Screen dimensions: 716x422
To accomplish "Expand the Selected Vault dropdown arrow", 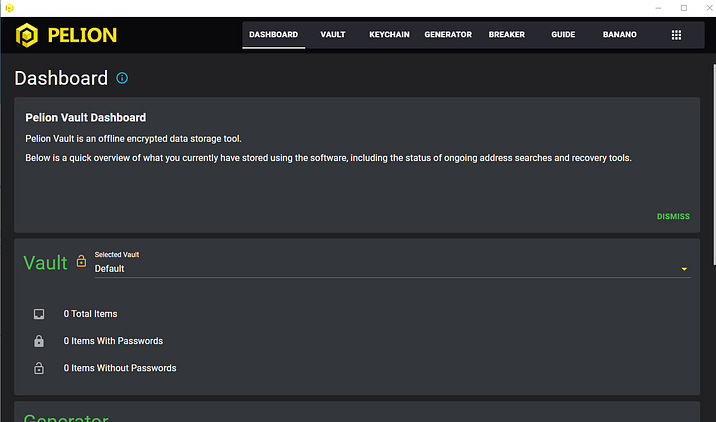I will click(684, 269).
